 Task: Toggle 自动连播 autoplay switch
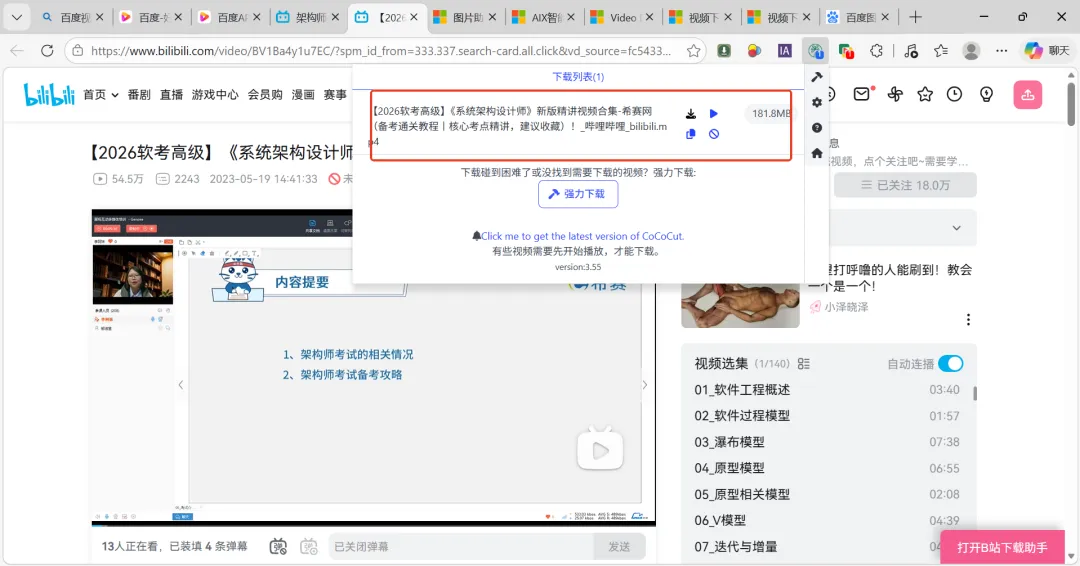951,364
